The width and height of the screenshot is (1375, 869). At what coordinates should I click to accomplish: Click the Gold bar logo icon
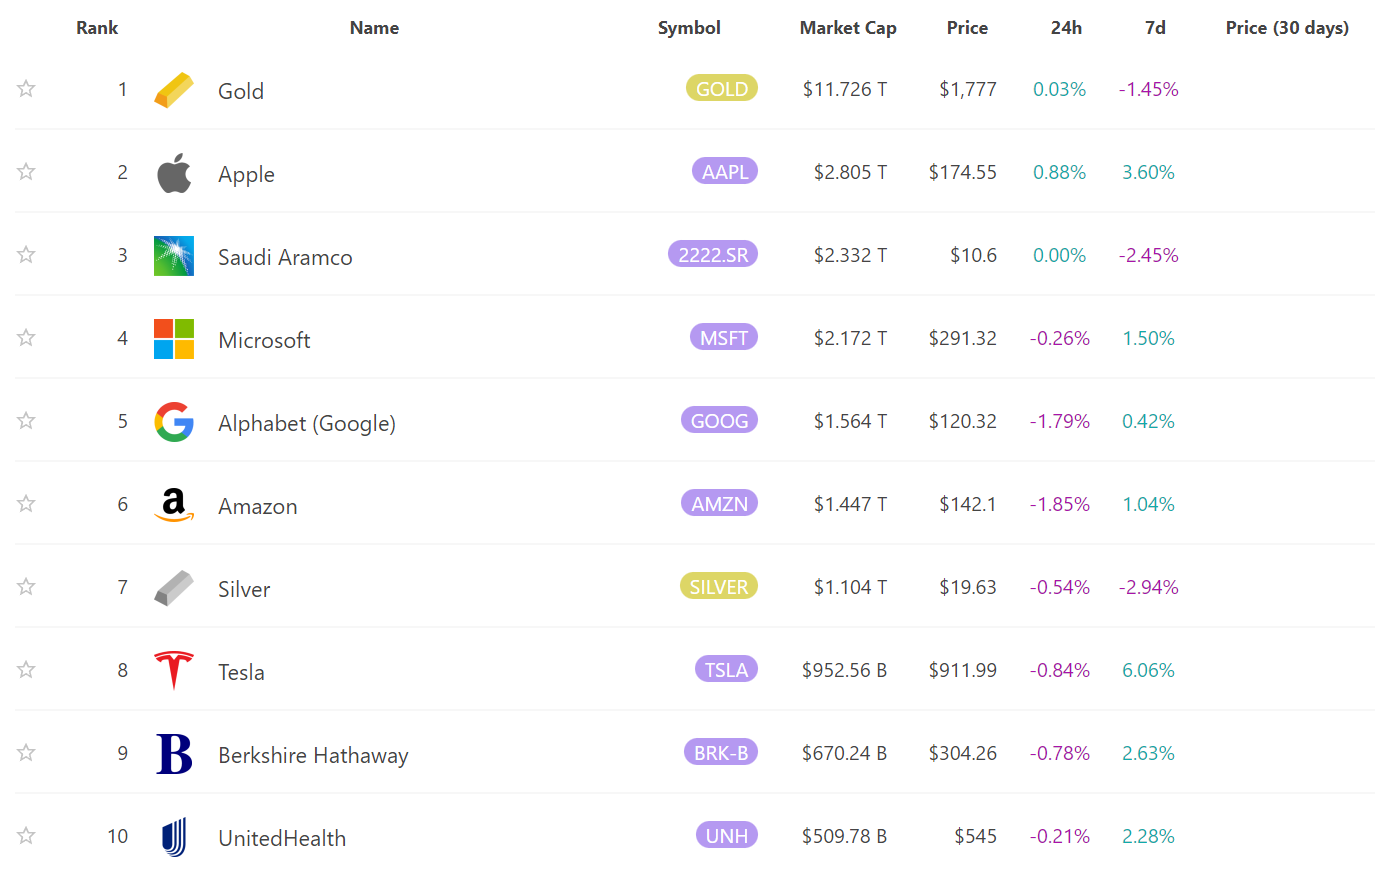pos(174,90)
